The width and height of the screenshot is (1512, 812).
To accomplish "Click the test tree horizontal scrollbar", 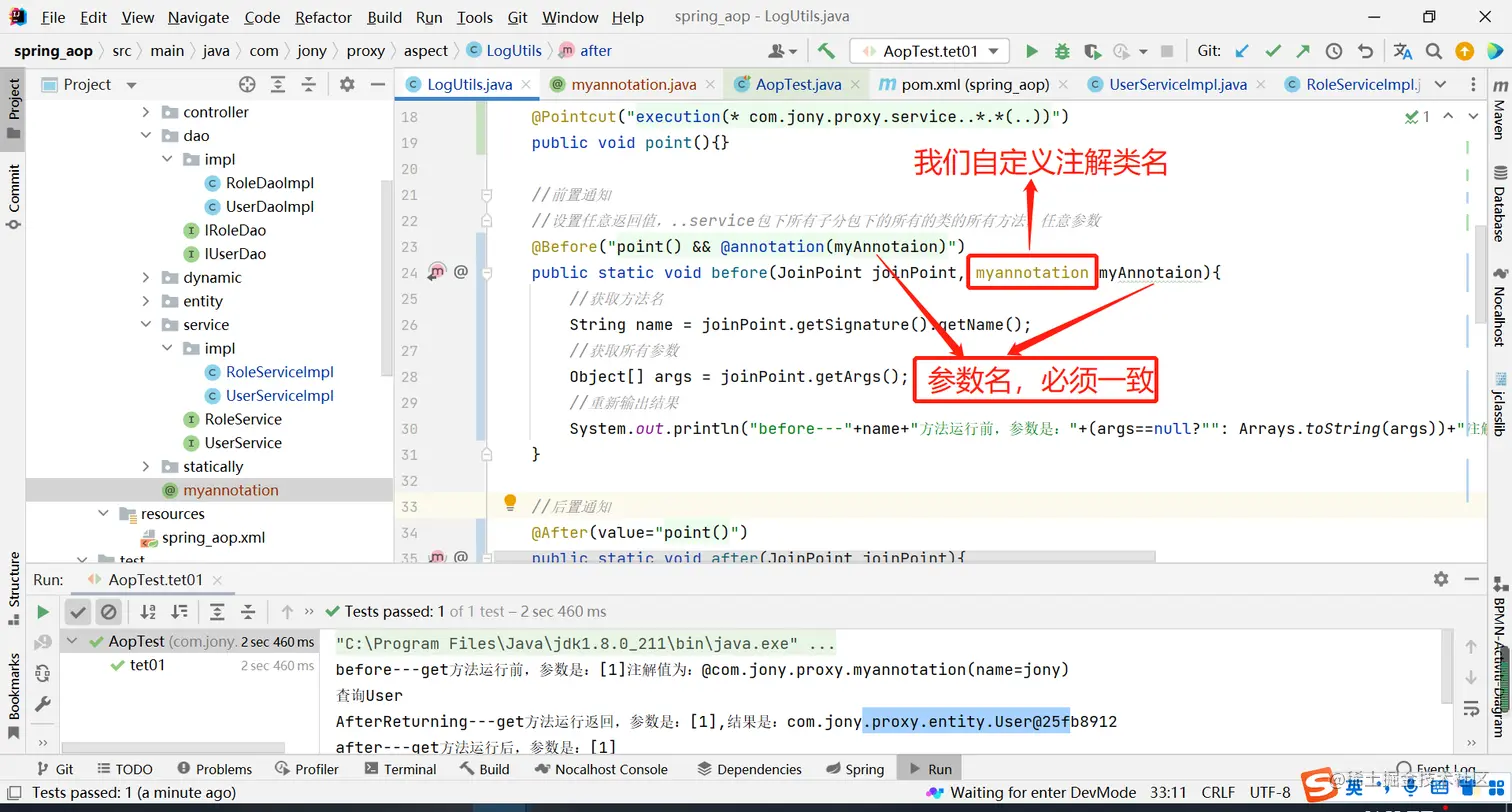I will click(174, 748).
